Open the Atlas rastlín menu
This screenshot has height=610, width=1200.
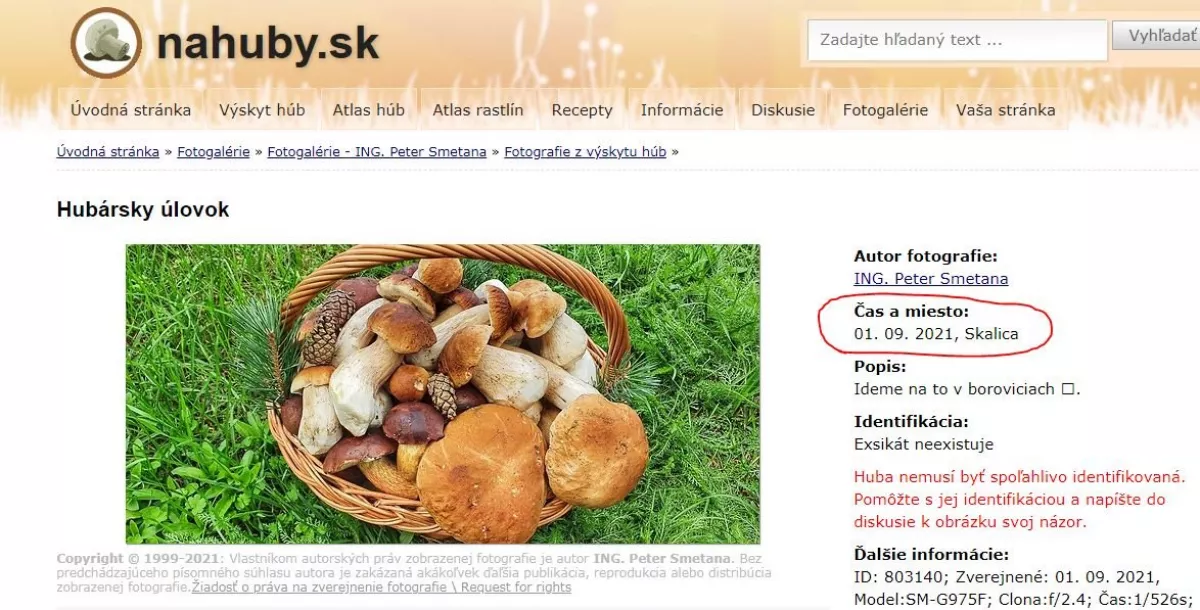[x=478, y=110]
